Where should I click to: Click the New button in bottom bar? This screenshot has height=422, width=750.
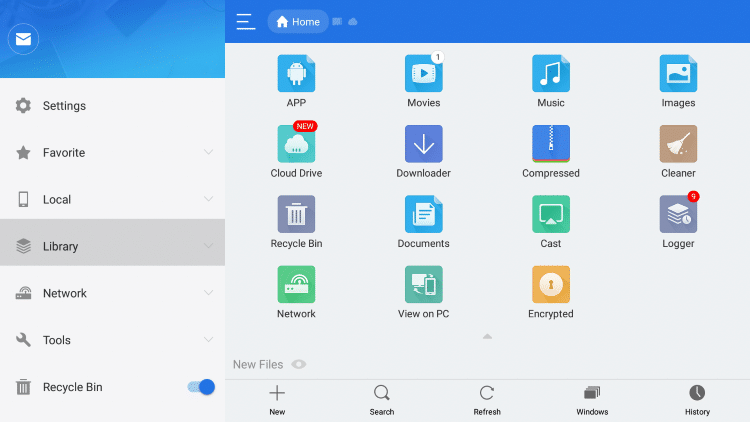[277, 399]
